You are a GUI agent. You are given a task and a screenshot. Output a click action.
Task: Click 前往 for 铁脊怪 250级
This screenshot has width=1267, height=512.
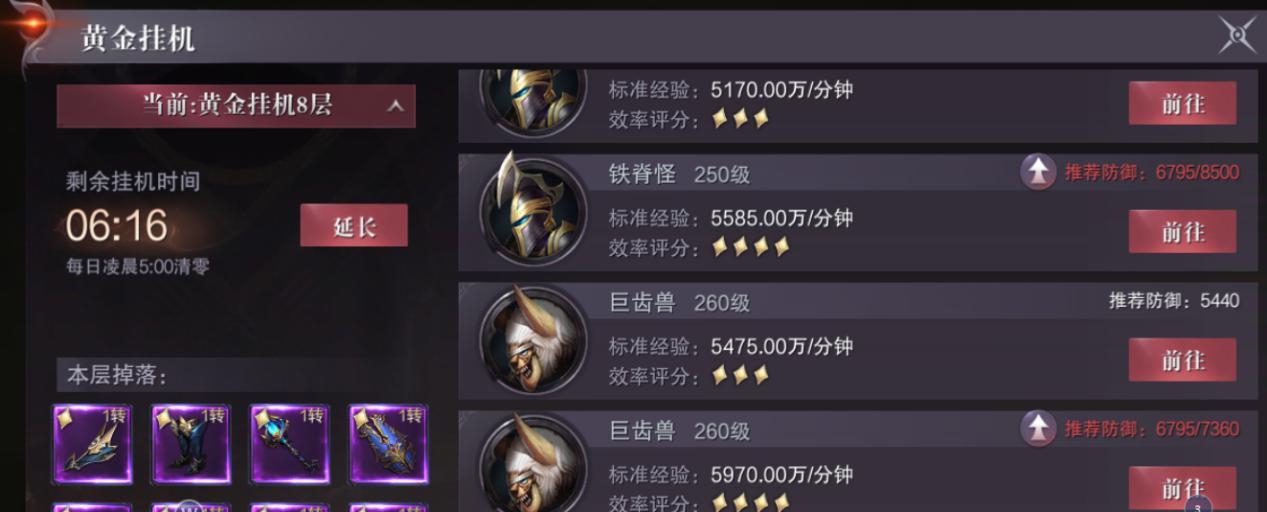1182,232
